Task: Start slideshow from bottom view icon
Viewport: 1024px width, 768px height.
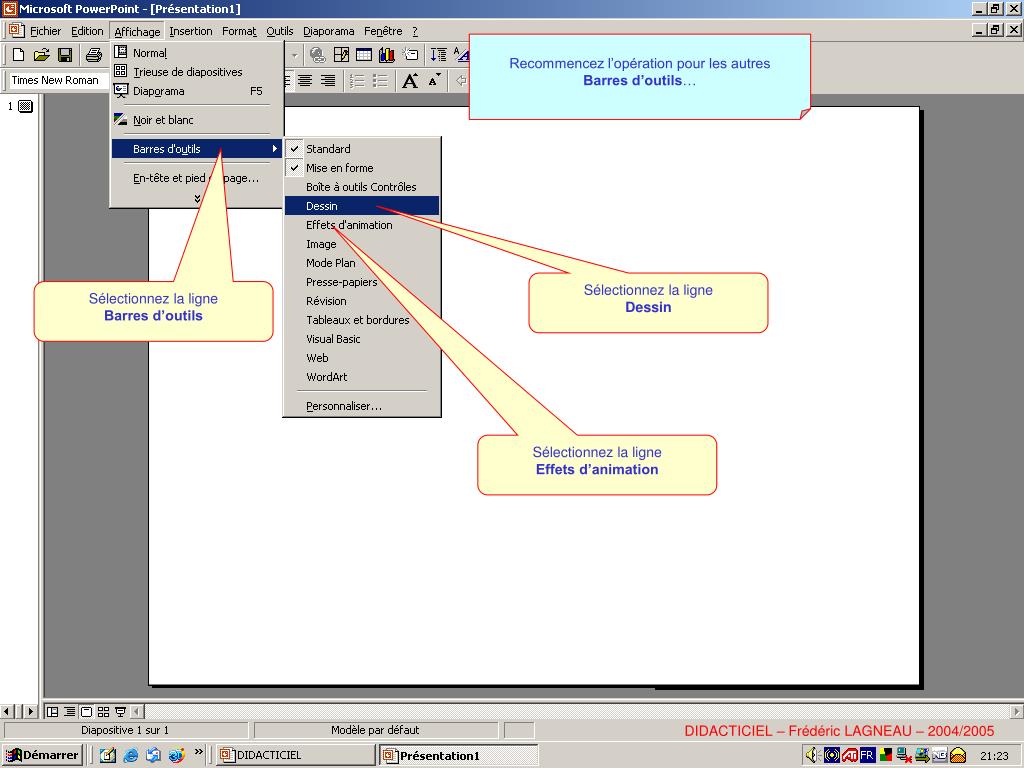Action: click(x=120, y=711)
